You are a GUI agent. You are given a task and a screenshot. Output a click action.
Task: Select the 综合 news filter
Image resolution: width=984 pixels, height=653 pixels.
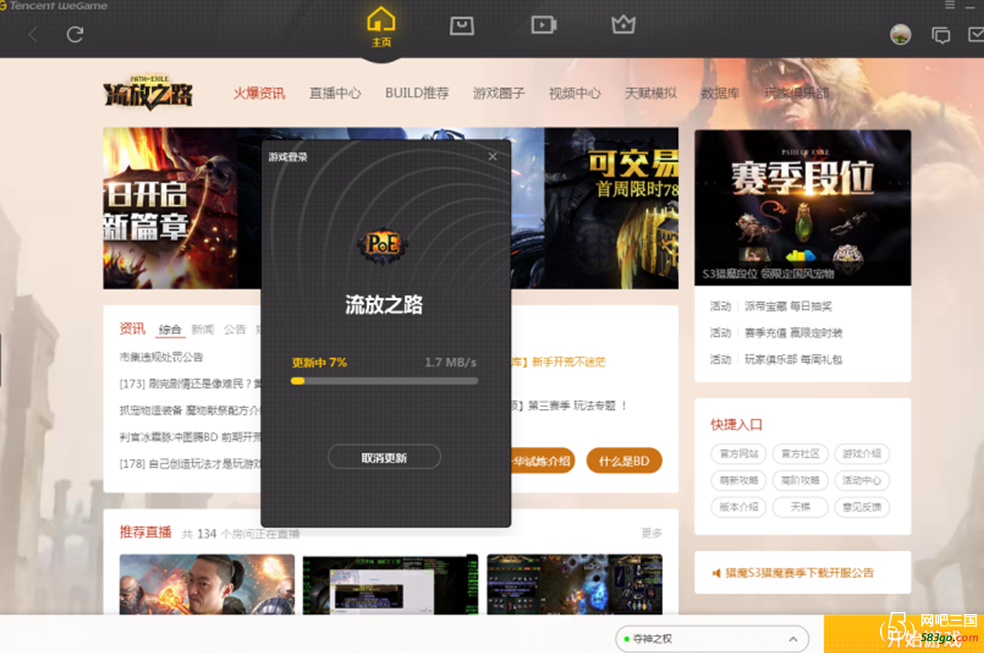click(x=170, y=329)
